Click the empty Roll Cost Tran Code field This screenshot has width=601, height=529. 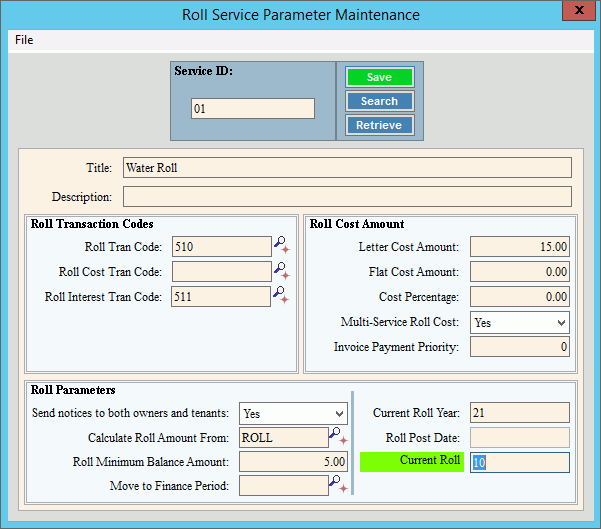coord(222,271)
